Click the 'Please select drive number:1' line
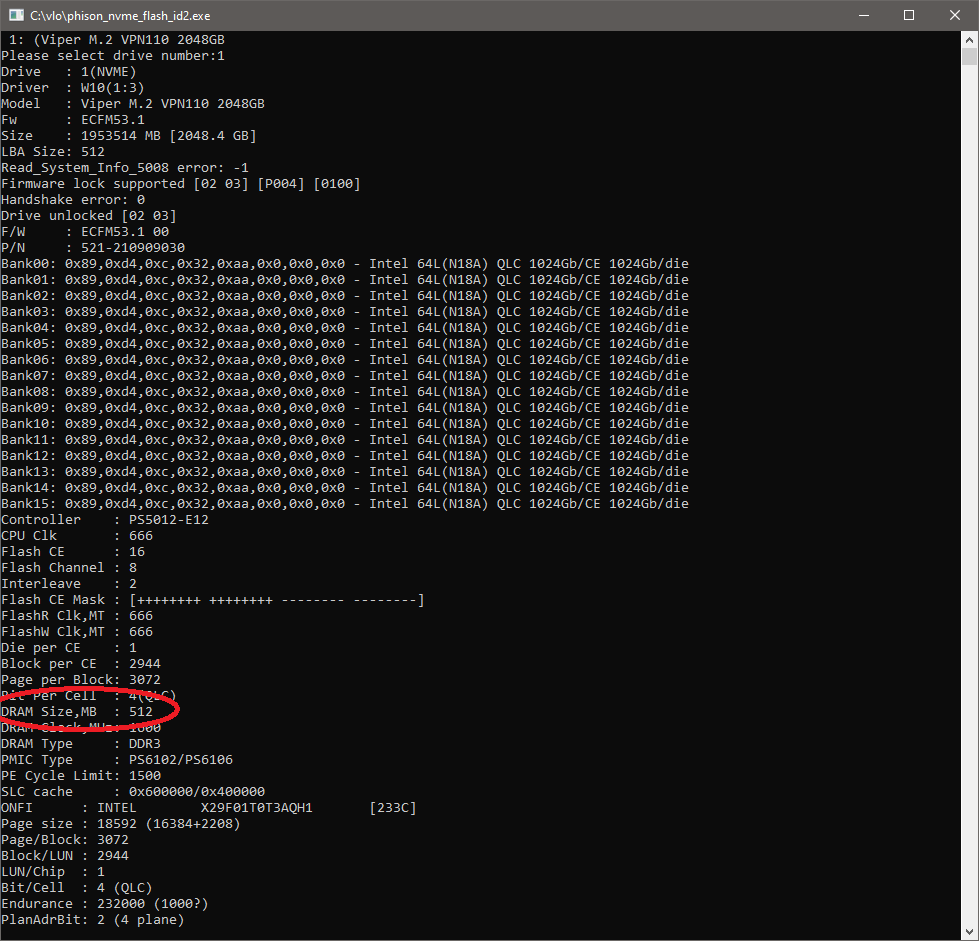979x941 pixels. [113, 56]
